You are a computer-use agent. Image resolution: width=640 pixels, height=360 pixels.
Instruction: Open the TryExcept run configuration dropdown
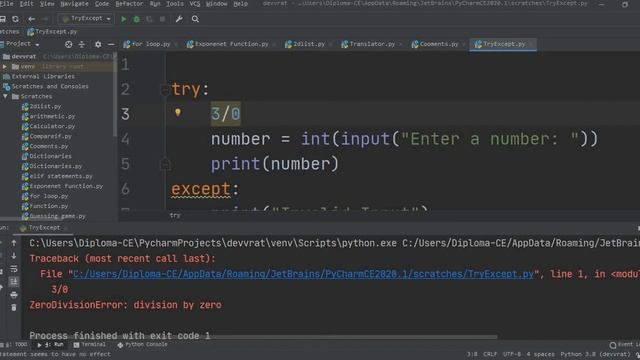coord(86,19)
